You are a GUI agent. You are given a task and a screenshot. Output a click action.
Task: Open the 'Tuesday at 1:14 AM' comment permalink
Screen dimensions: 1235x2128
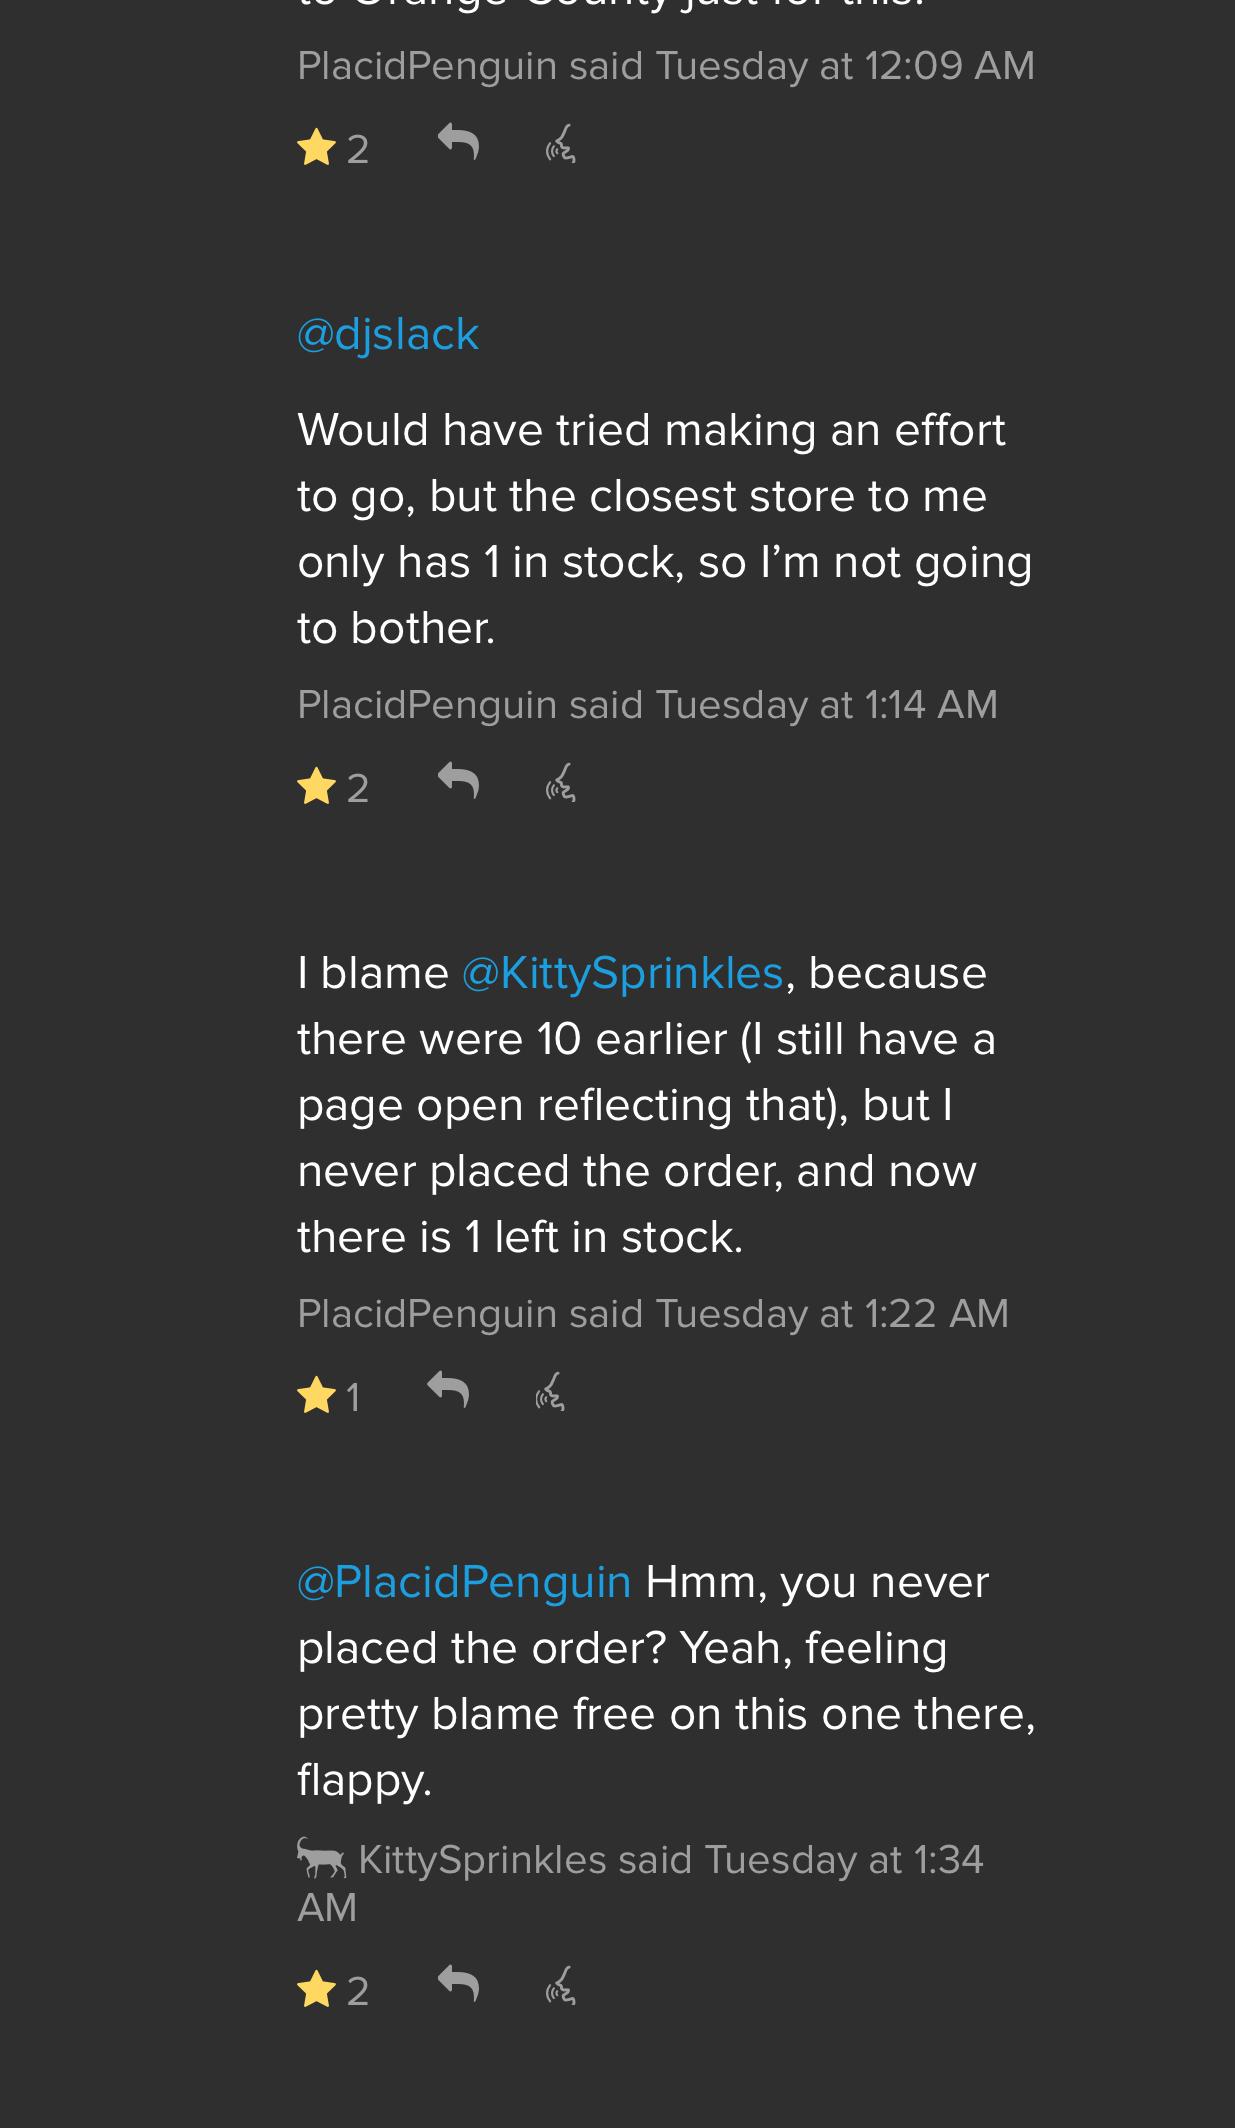tap(826, 705)
